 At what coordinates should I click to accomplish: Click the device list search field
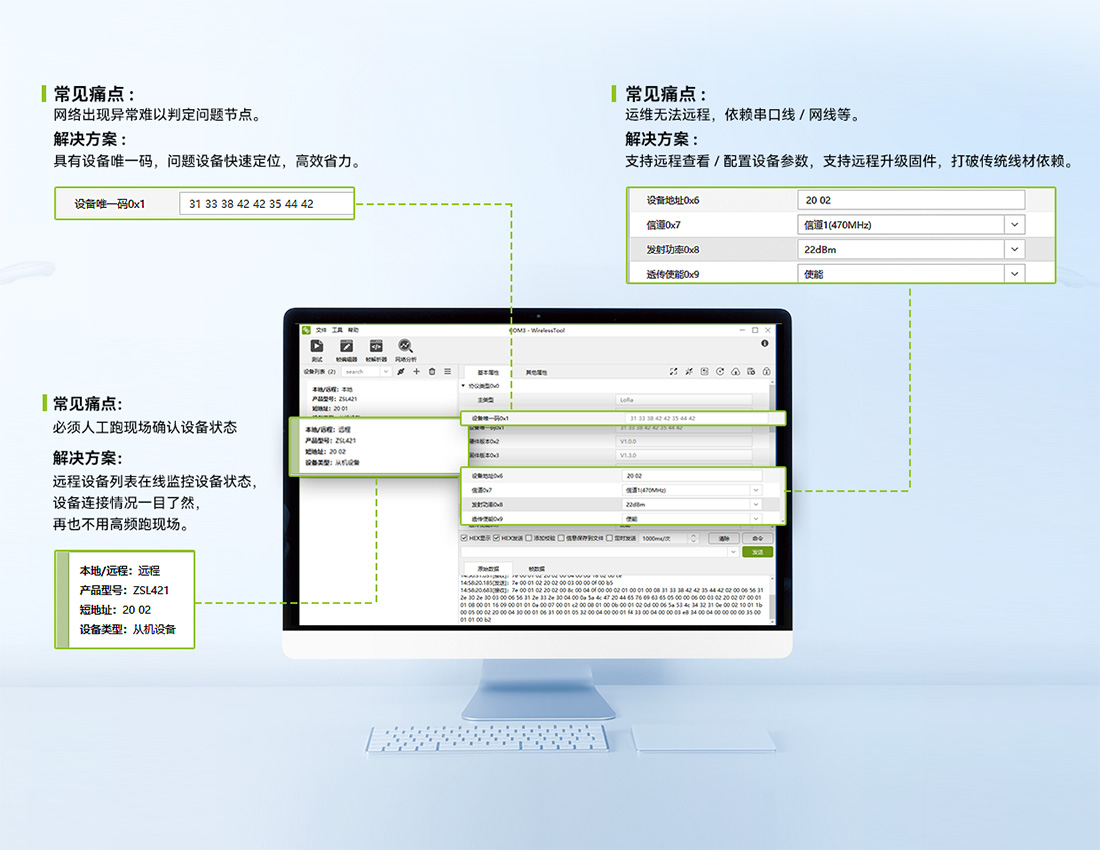[360, 371]
